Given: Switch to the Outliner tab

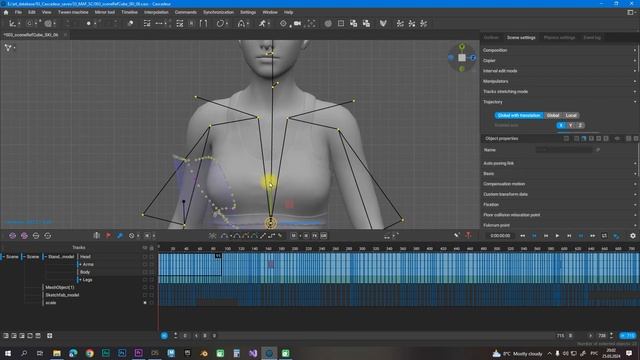Looking at the screenshot, I should [x=491, y=38].
